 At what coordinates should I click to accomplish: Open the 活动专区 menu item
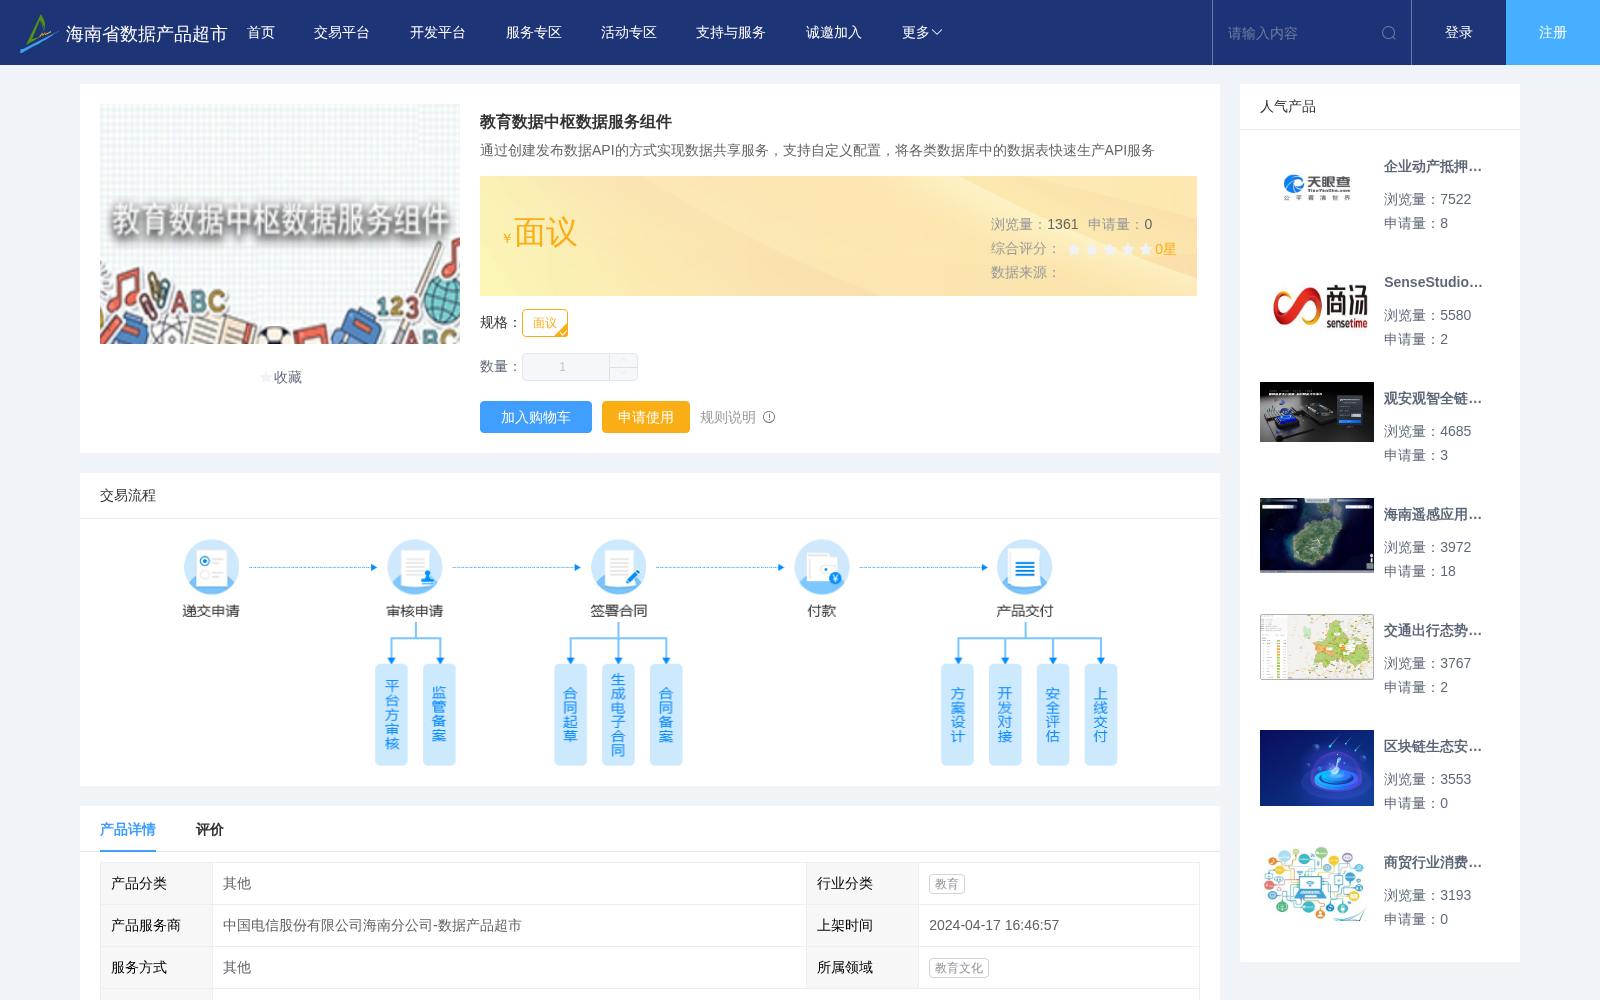coord(629,33)
